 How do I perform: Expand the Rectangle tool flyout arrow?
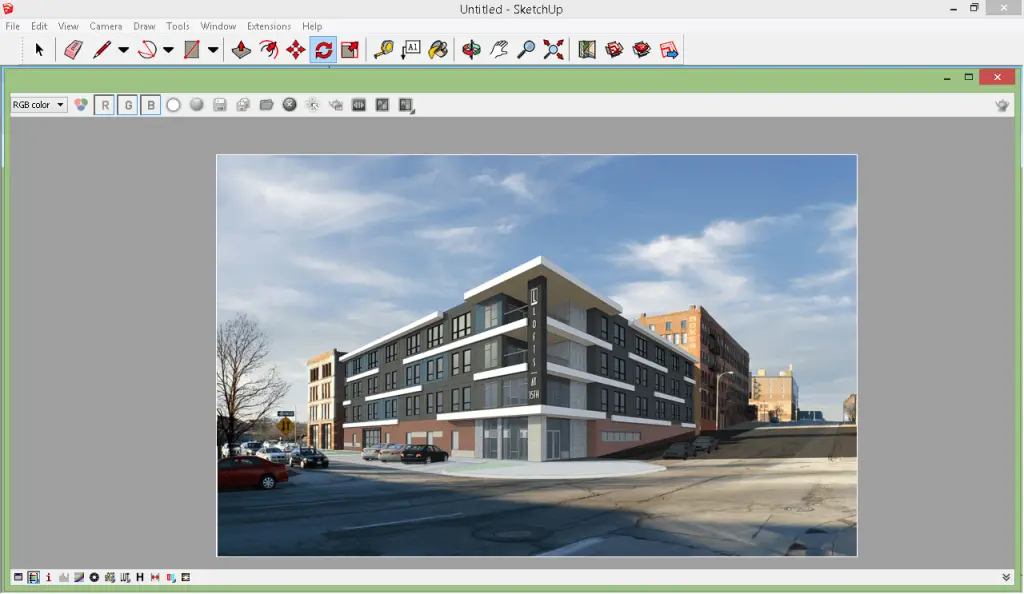(x=213, y=48)
